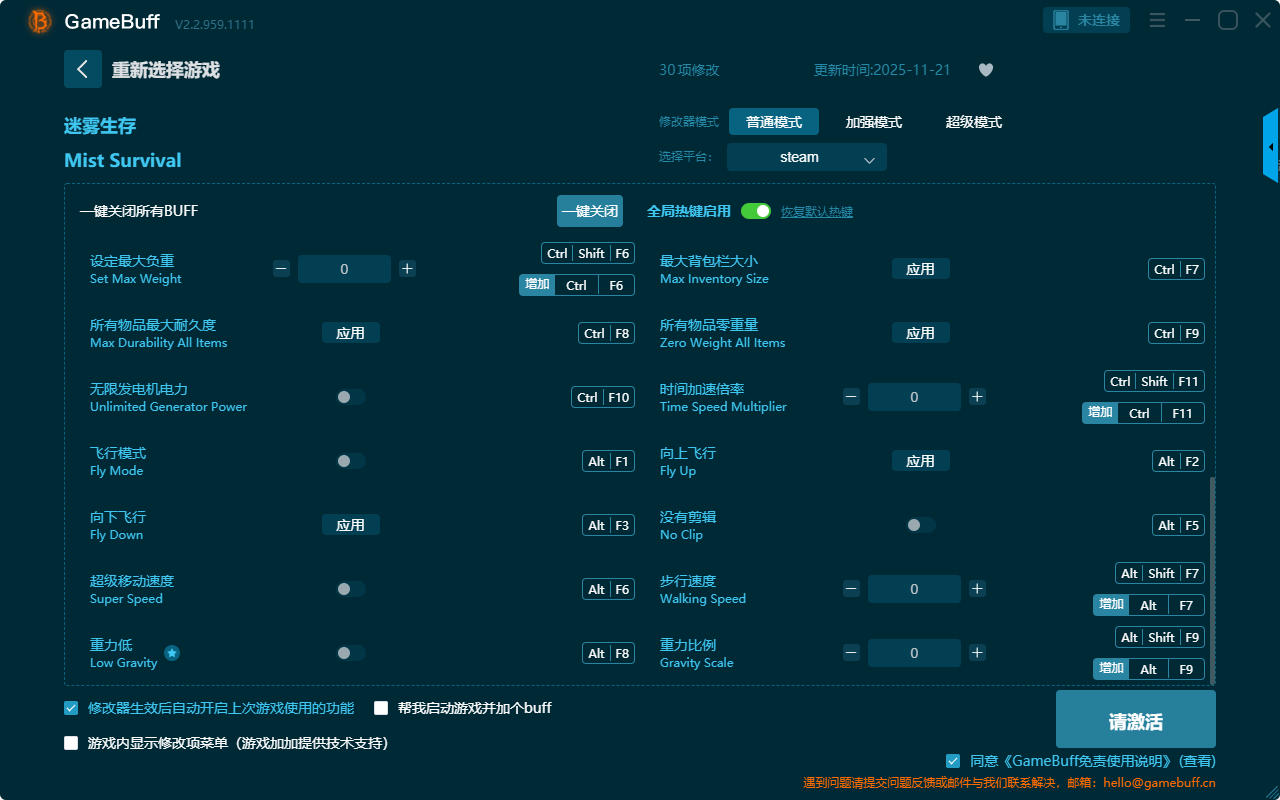Check the launch game and add buff box

381,708
